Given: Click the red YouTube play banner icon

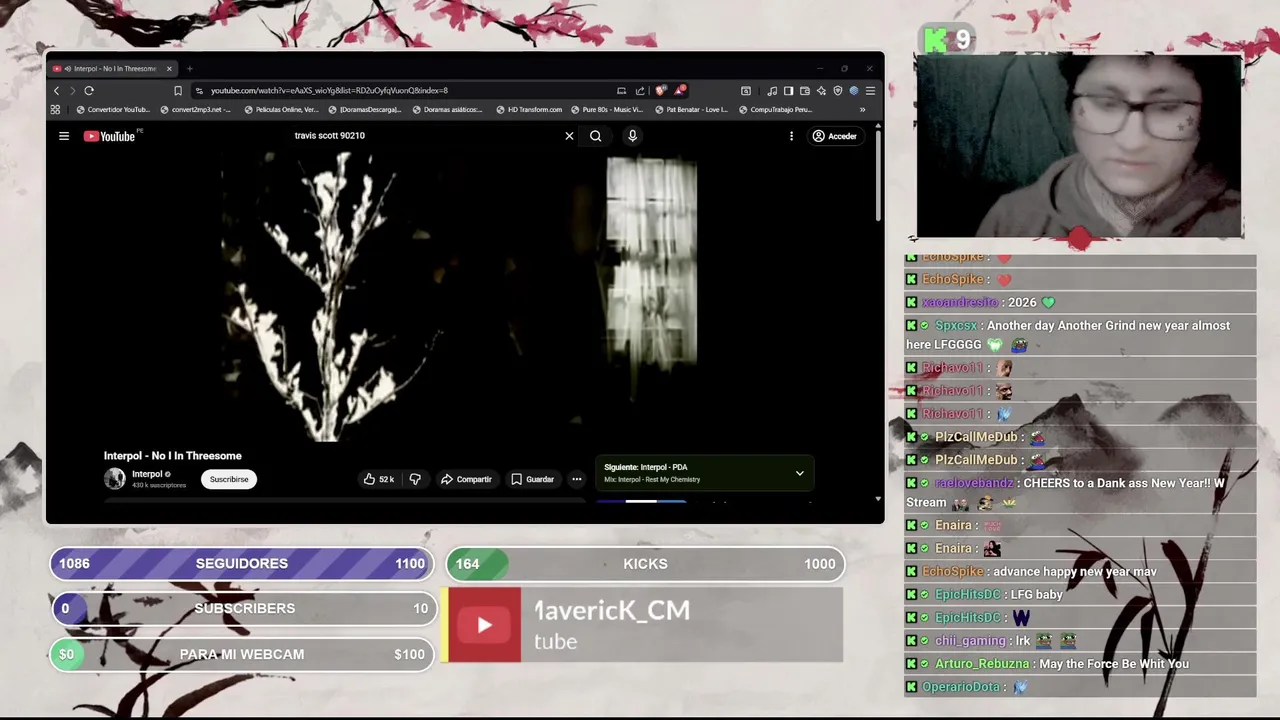Looking at the screenshot, I should (x=484, y=625).
